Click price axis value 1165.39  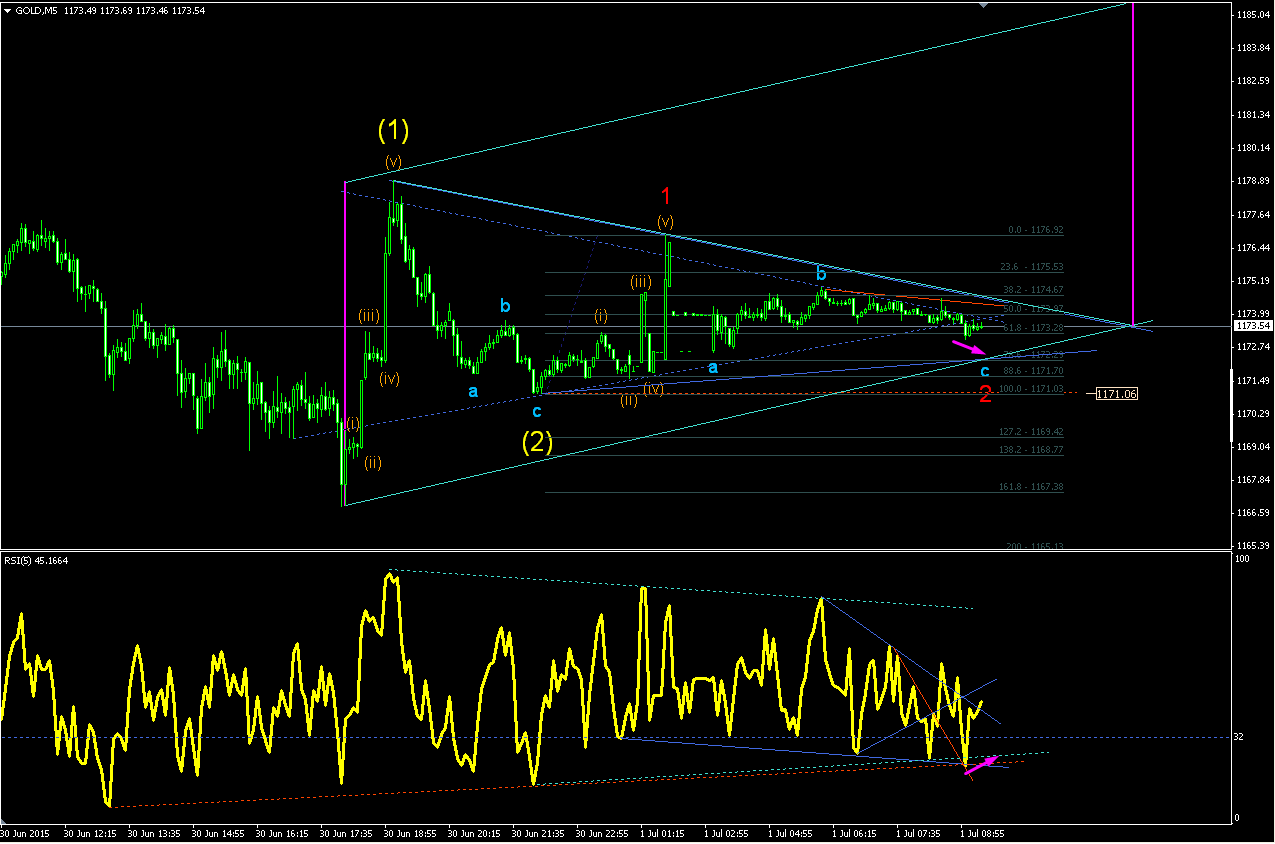click(x=1253, y=546)
